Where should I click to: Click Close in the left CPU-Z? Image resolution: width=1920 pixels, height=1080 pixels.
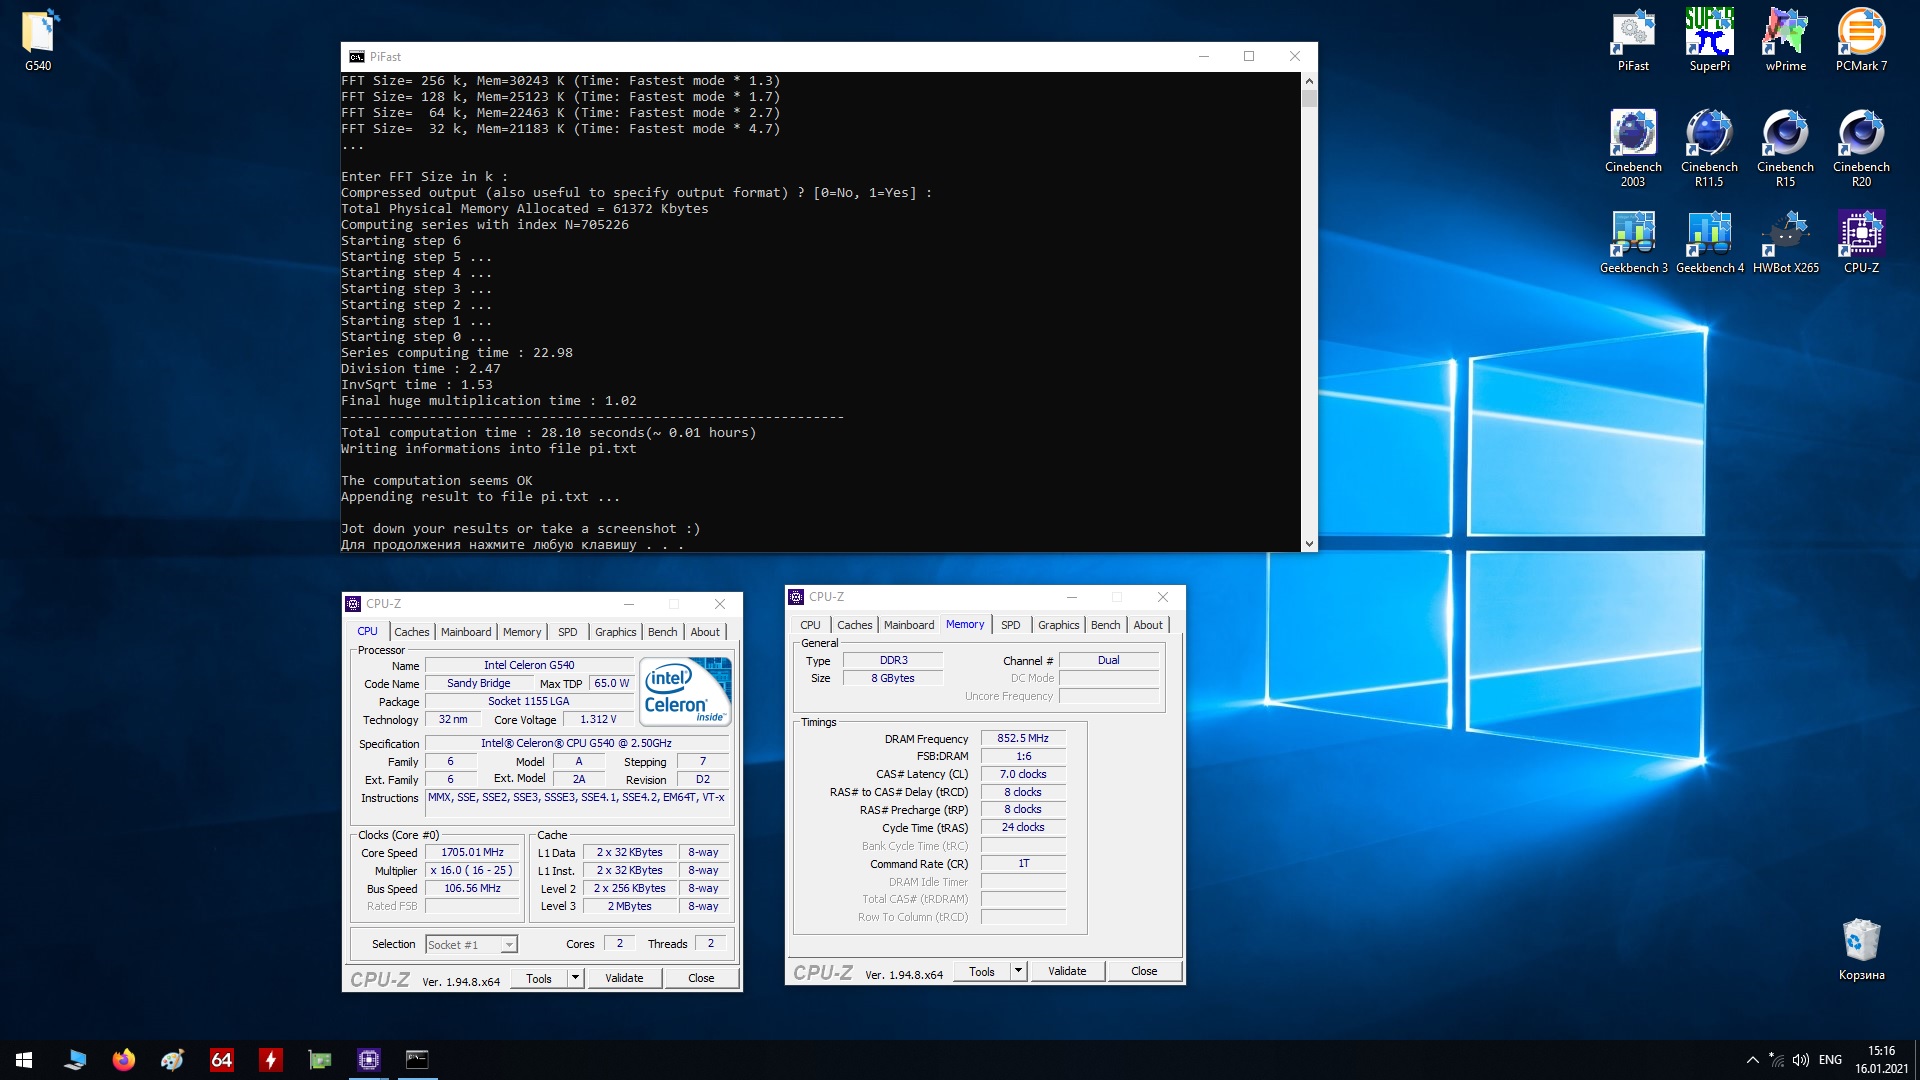click(701, 978)
